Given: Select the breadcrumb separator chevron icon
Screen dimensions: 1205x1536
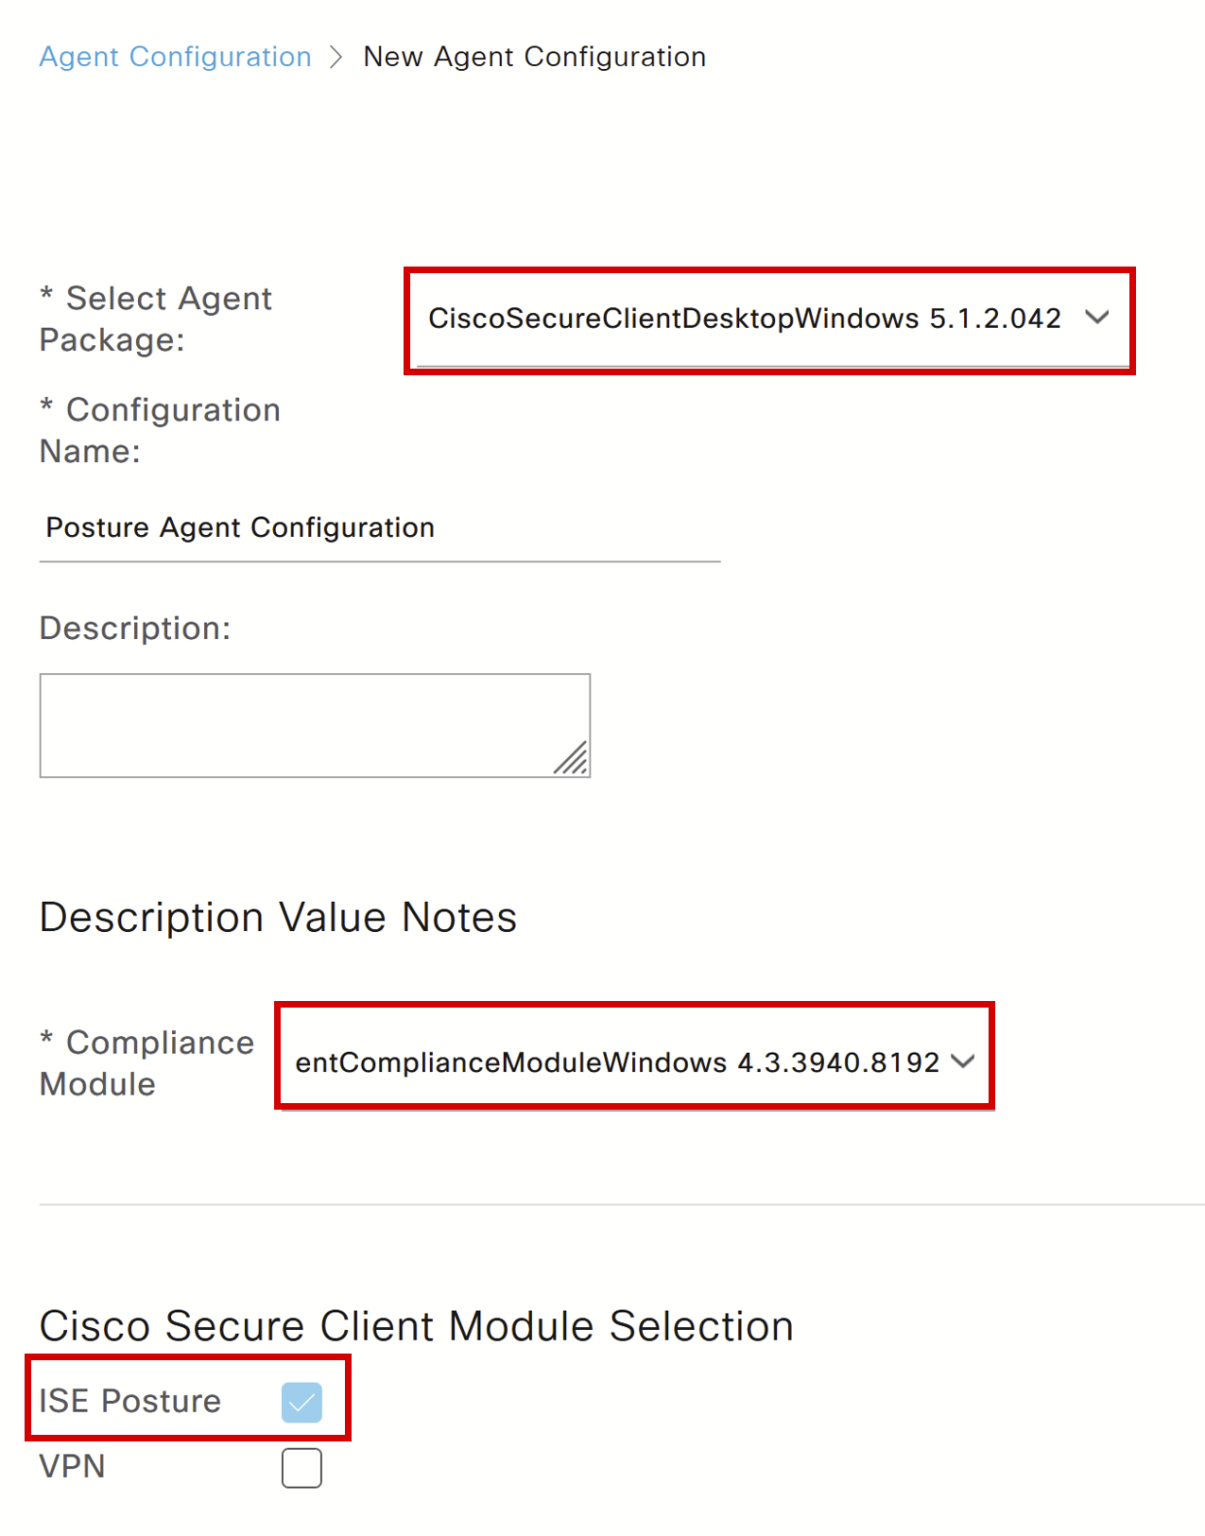Looking at the screenshot, I should 338,57.
